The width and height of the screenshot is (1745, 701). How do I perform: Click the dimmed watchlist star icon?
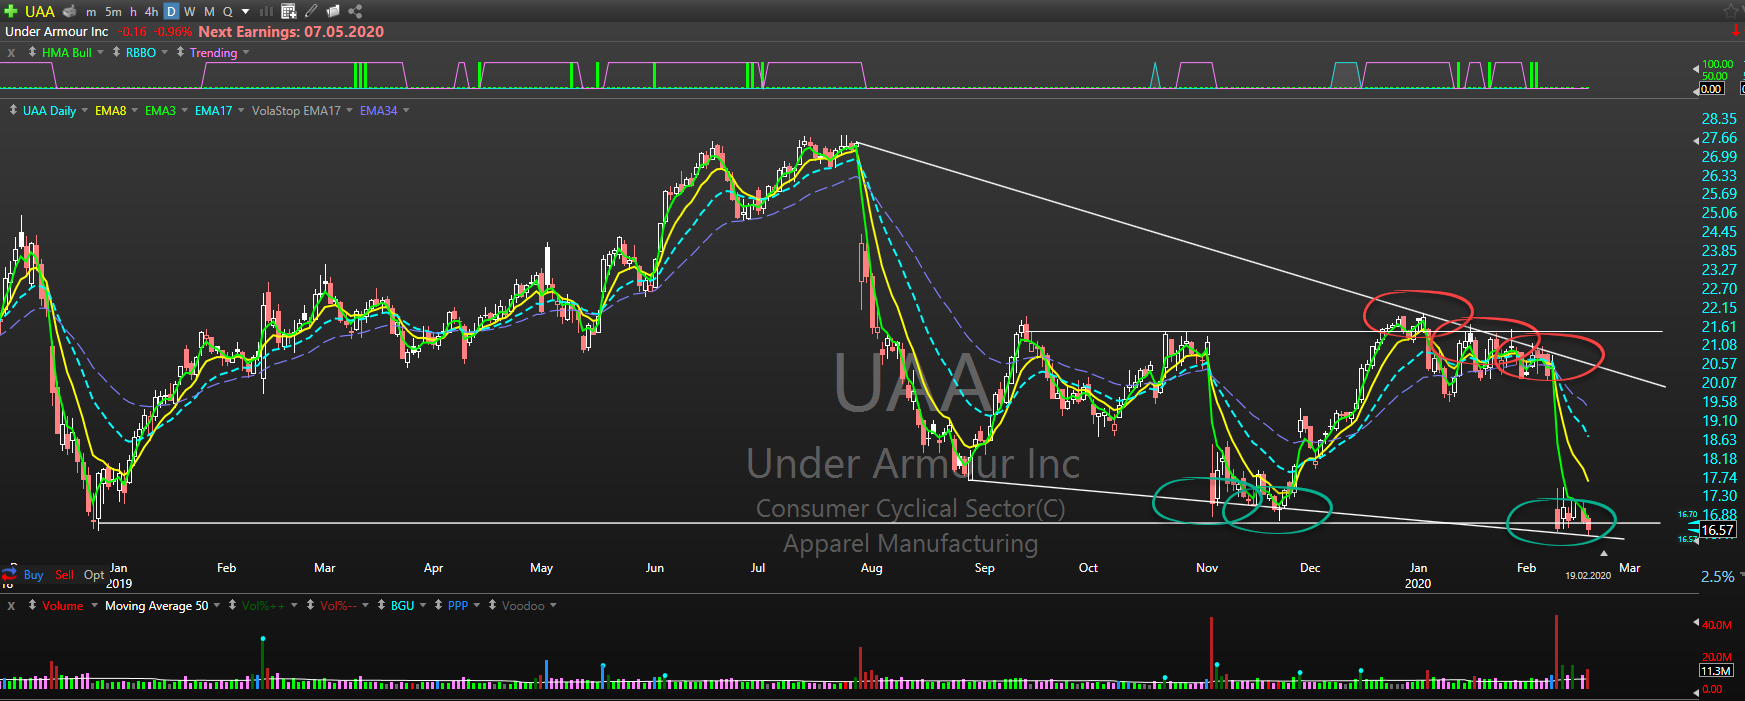1732,10
